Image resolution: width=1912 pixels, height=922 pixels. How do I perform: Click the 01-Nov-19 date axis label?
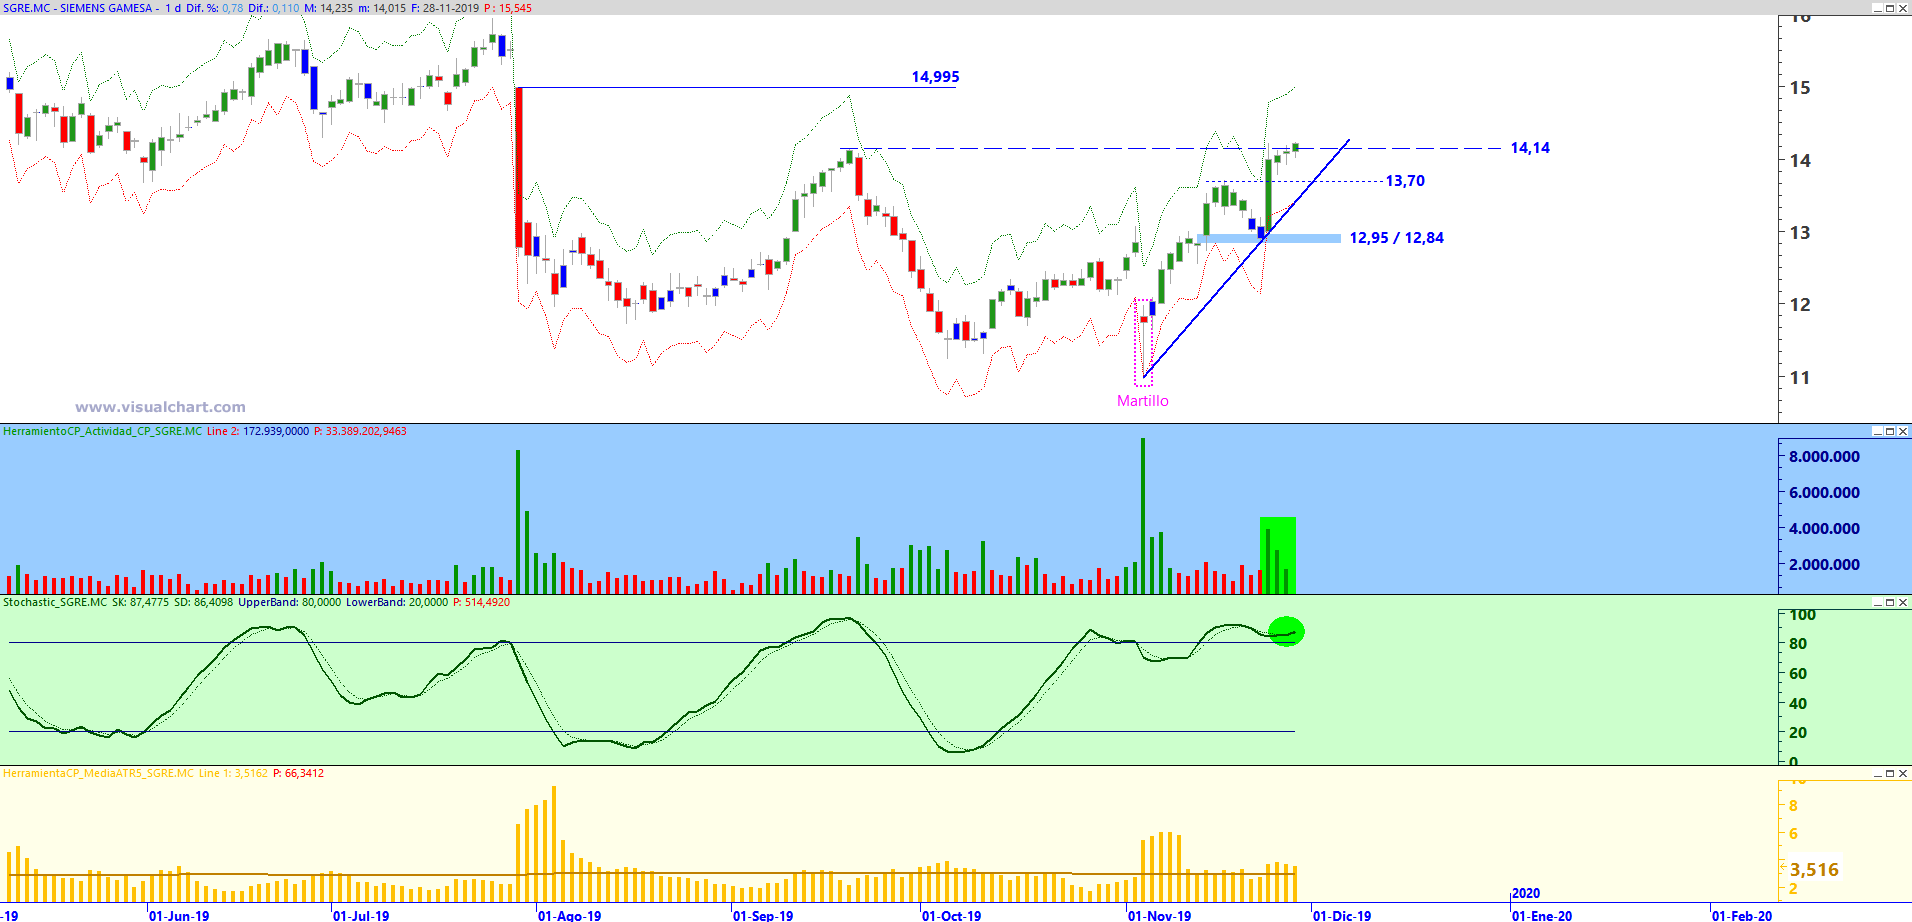1160,915
